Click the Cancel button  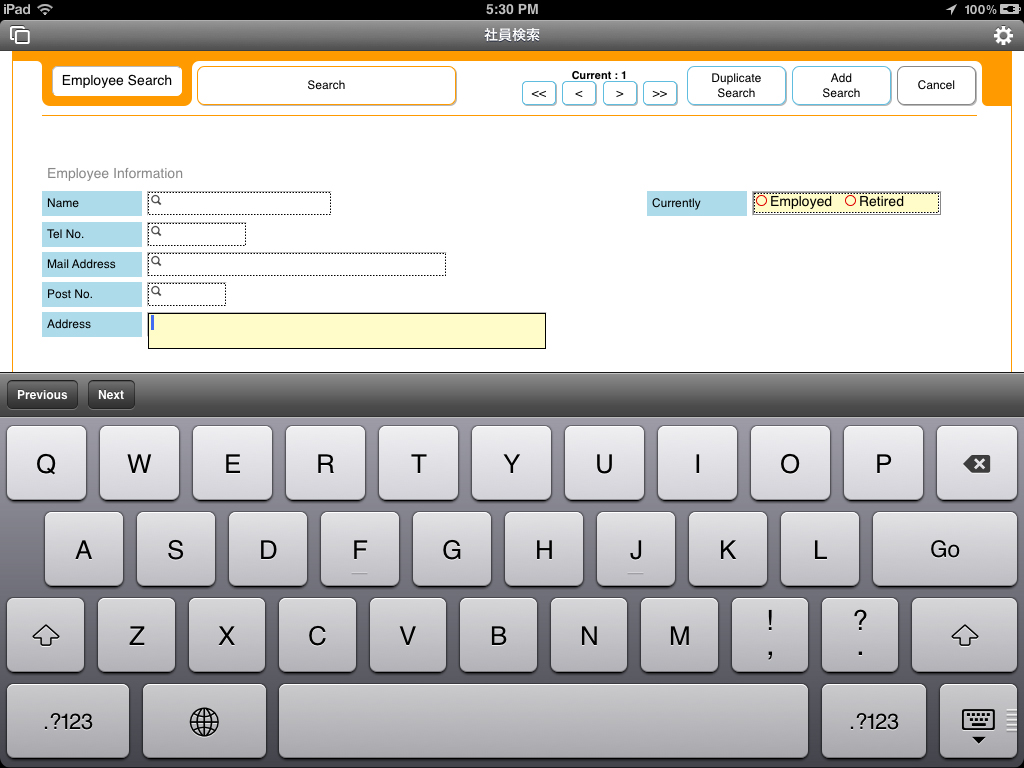[x=936, y=86]
